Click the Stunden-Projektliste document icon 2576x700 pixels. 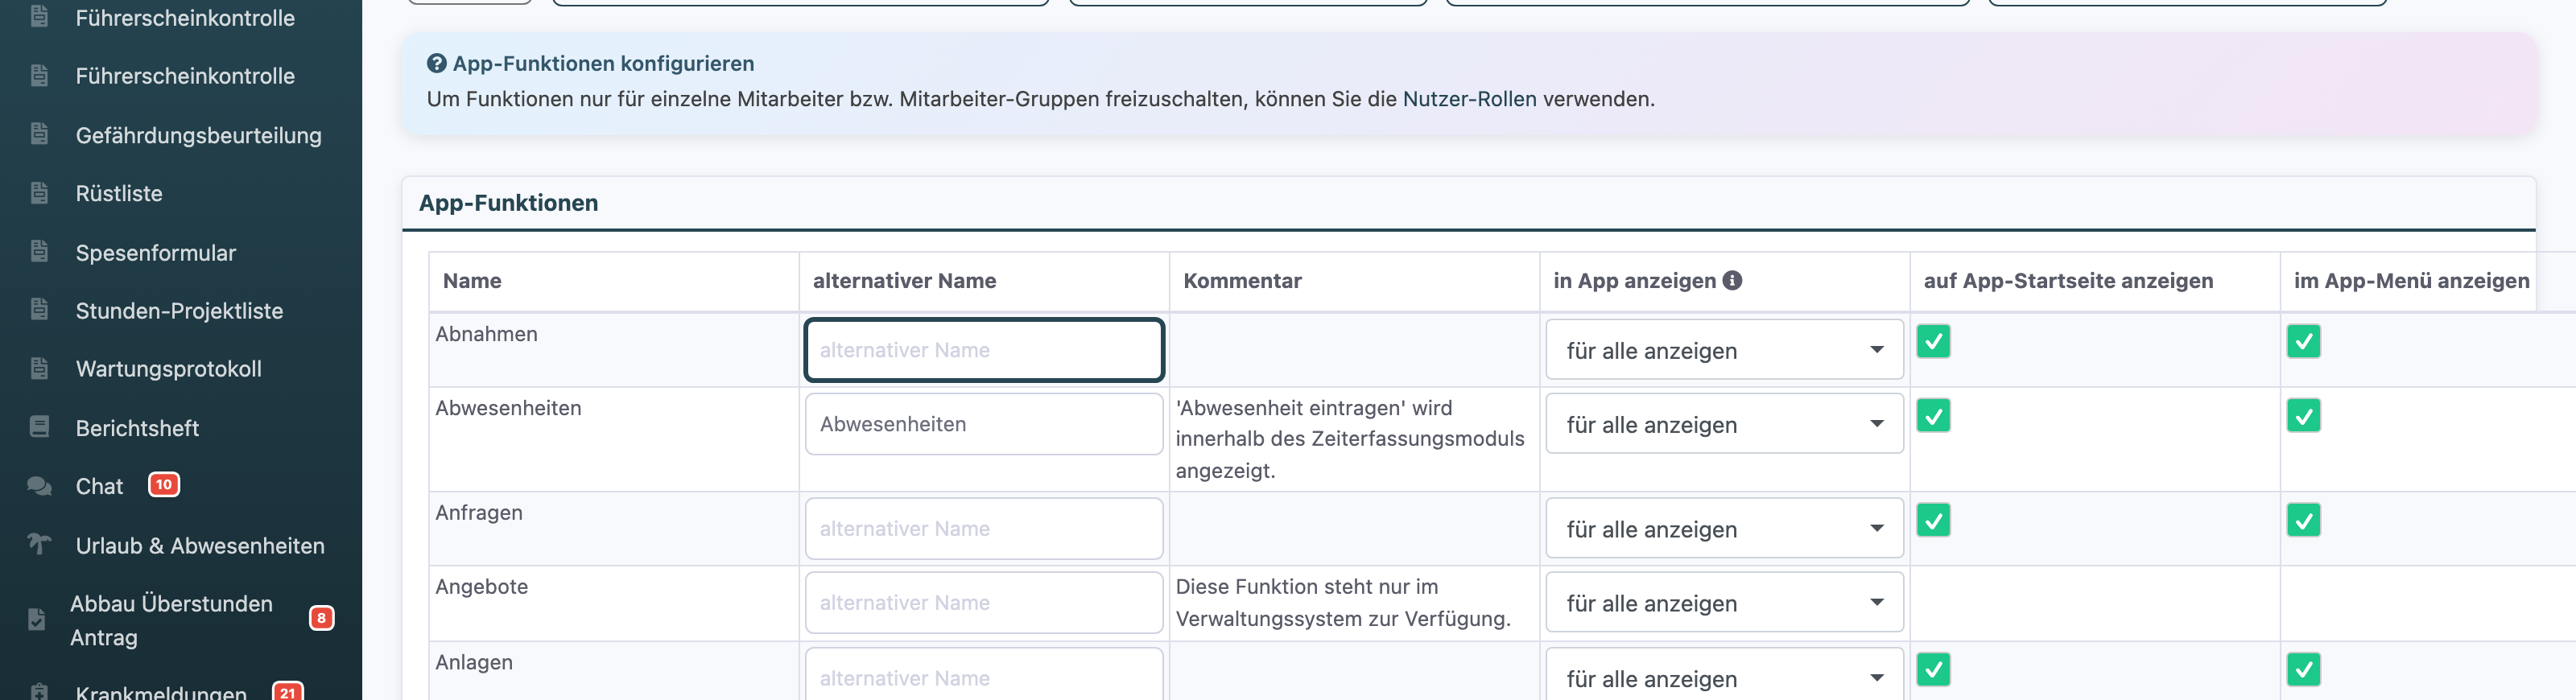(x=39, y=309)
